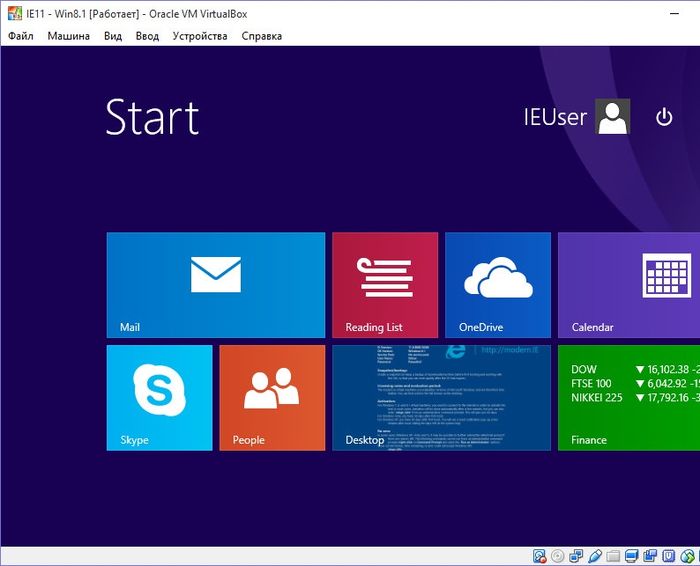
Task: Click the IEUser account name
Action: [555, 117]
